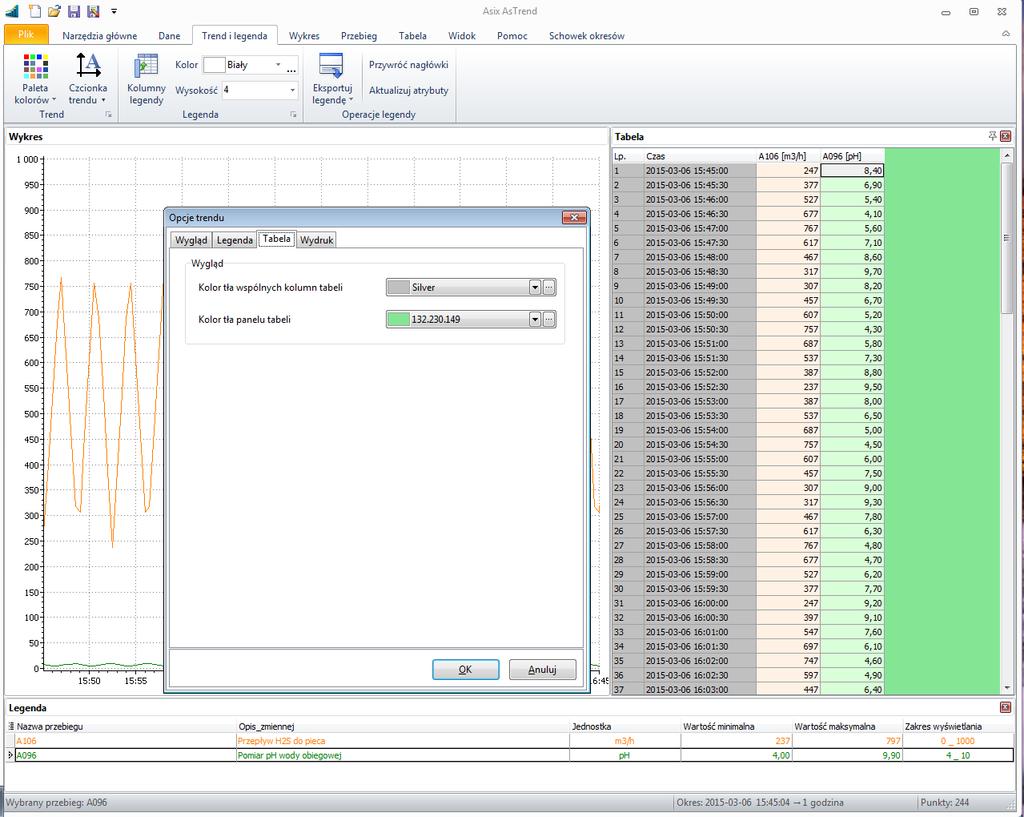The width and height of the screenshot is (1024, 817).
Task: Click the A096 [pH] column header
Action: click(x=852, y=156)
